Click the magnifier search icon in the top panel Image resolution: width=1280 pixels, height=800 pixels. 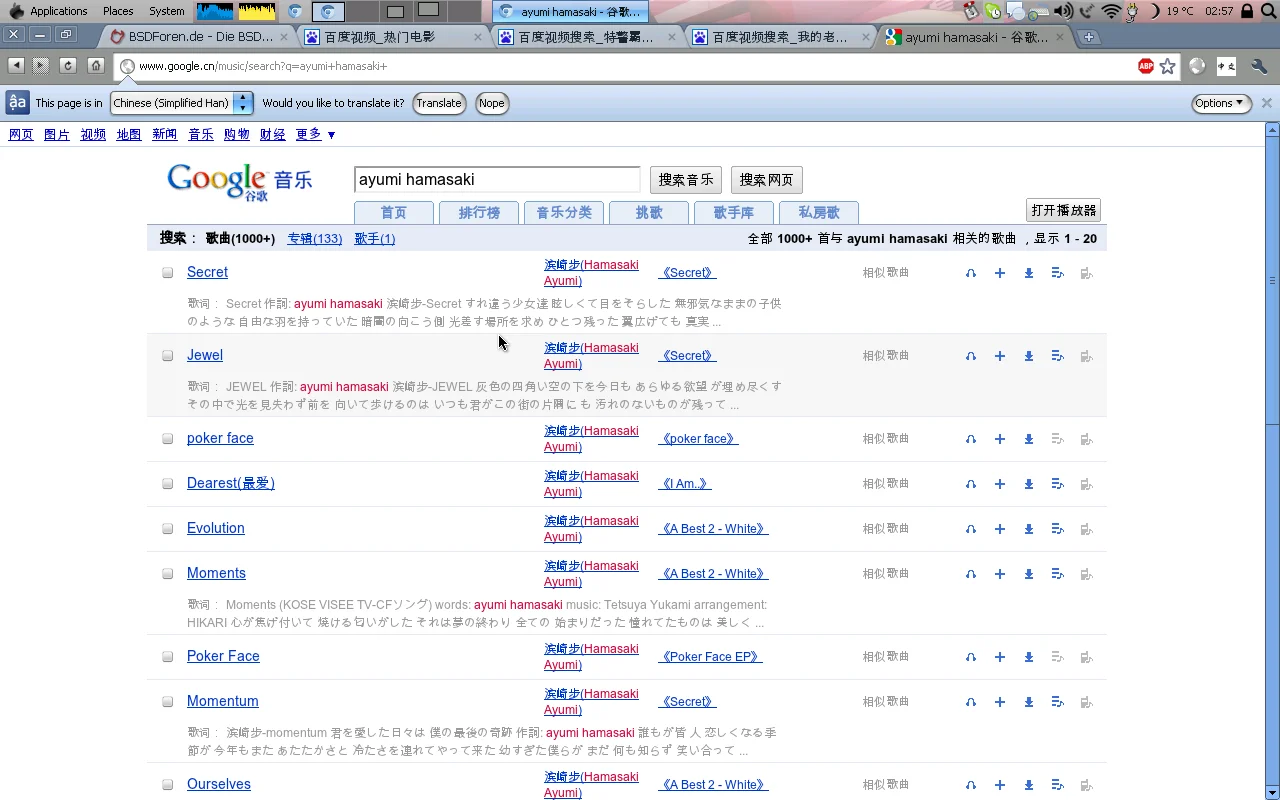(1268, 11)
